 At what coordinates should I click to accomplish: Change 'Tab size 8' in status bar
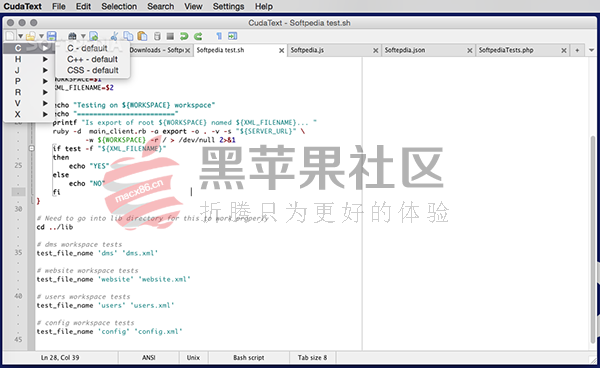coord(312,358)
